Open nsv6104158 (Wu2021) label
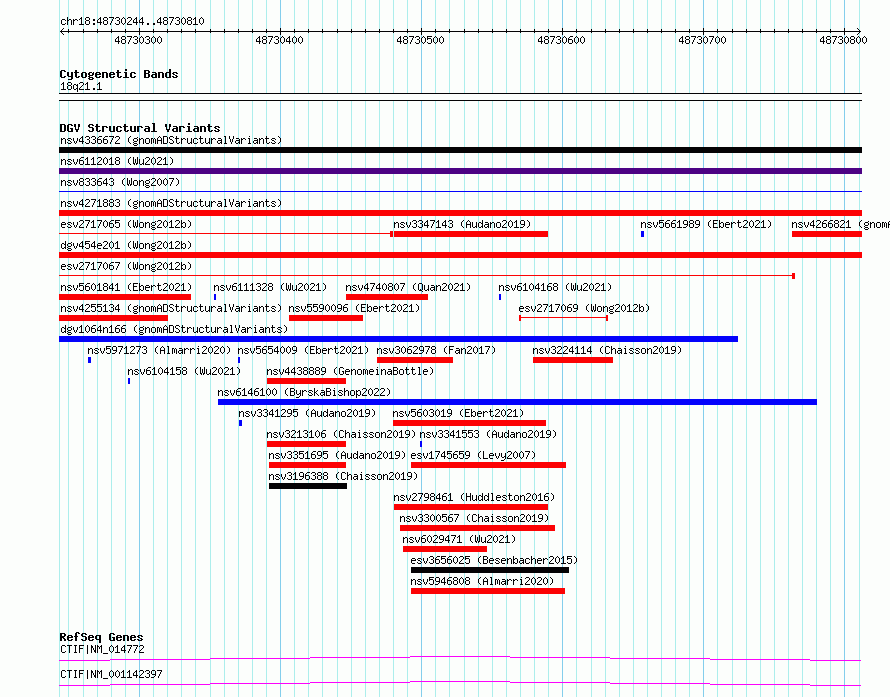Screen dimensions: 890x697 (x=184, y=371)
